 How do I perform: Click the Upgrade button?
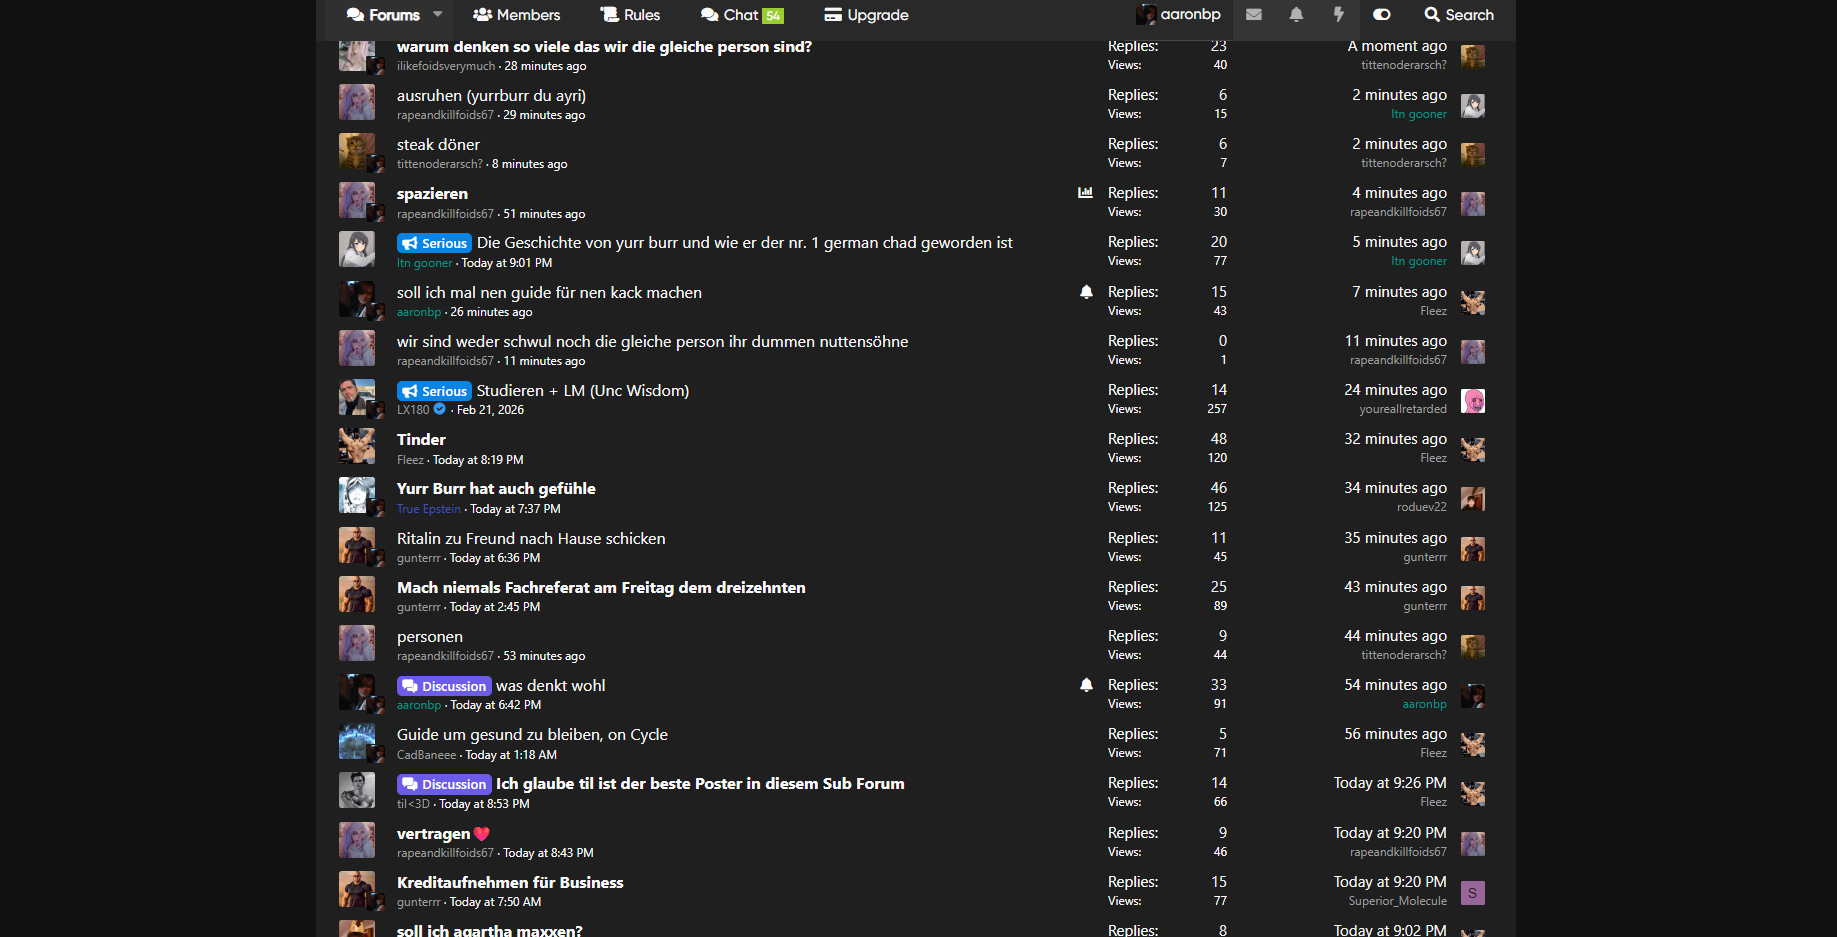(866, 15)
